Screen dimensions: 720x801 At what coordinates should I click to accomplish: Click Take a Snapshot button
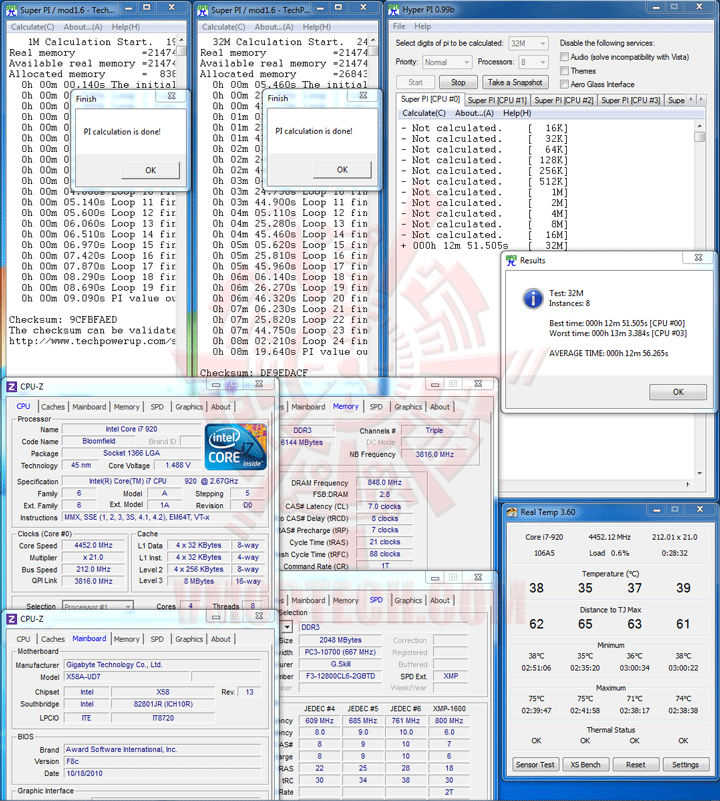[x=515, y=82]
